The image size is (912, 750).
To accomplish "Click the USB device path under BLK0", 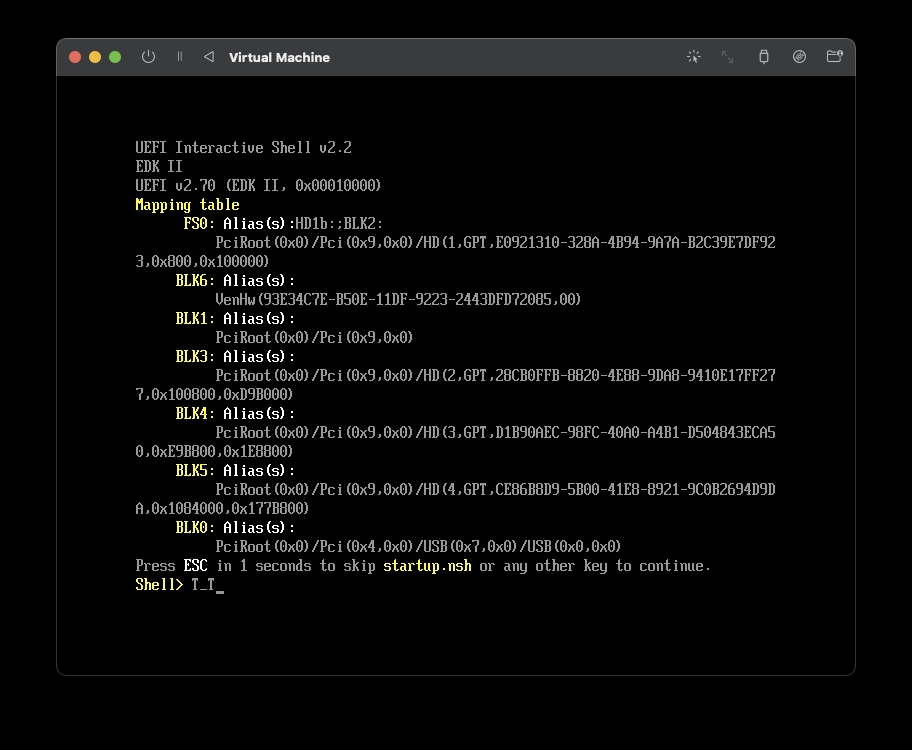I will pos(418,547).
